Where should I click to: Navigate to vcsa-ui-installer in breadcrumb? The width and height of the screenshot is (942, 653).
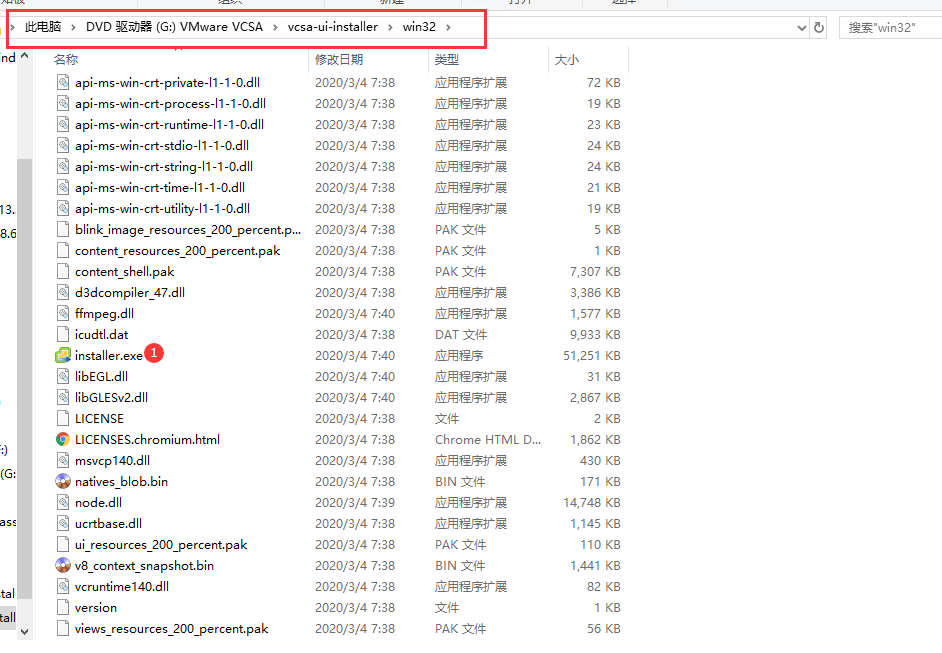point(332,27)
